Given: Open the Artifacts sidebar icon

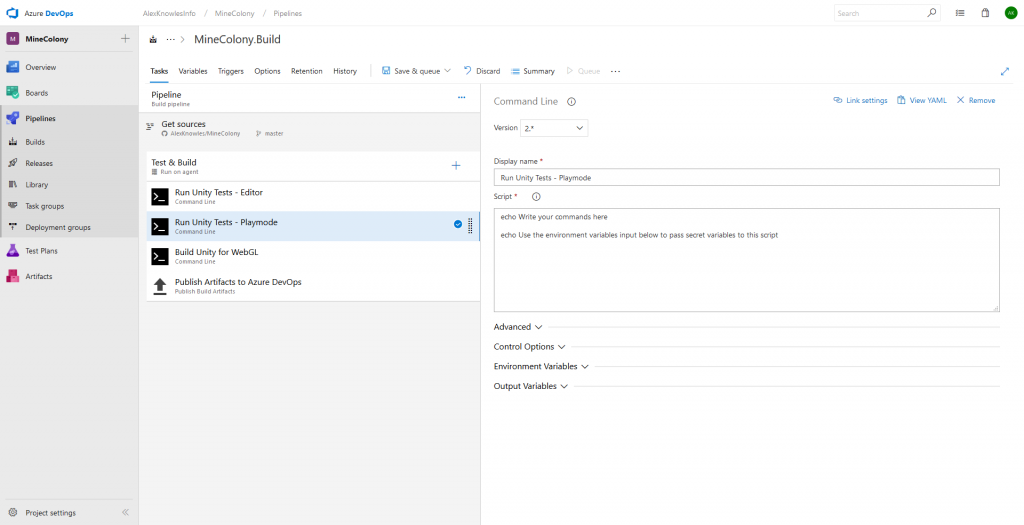Looking at the screenshot, I should 13,276.
